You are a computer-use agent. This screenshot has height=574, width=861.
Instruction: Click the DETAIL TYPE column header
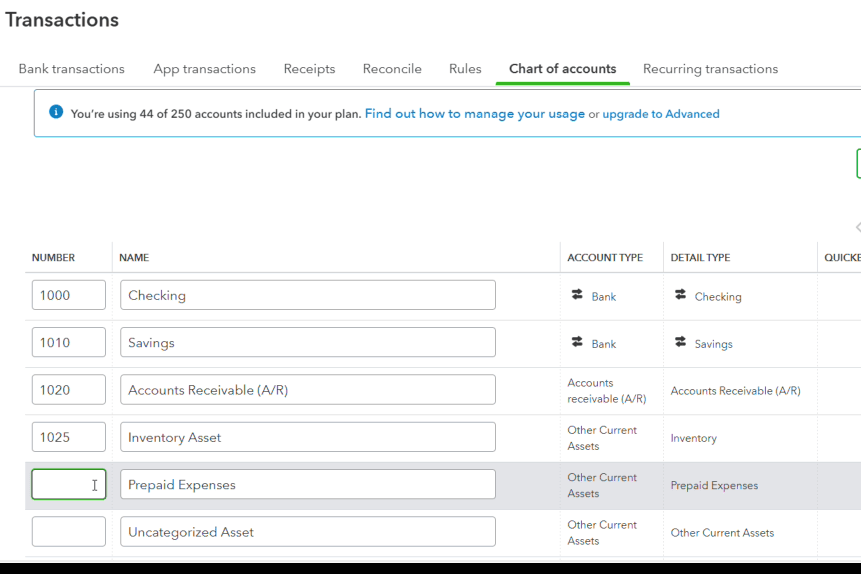coord(700,258)
